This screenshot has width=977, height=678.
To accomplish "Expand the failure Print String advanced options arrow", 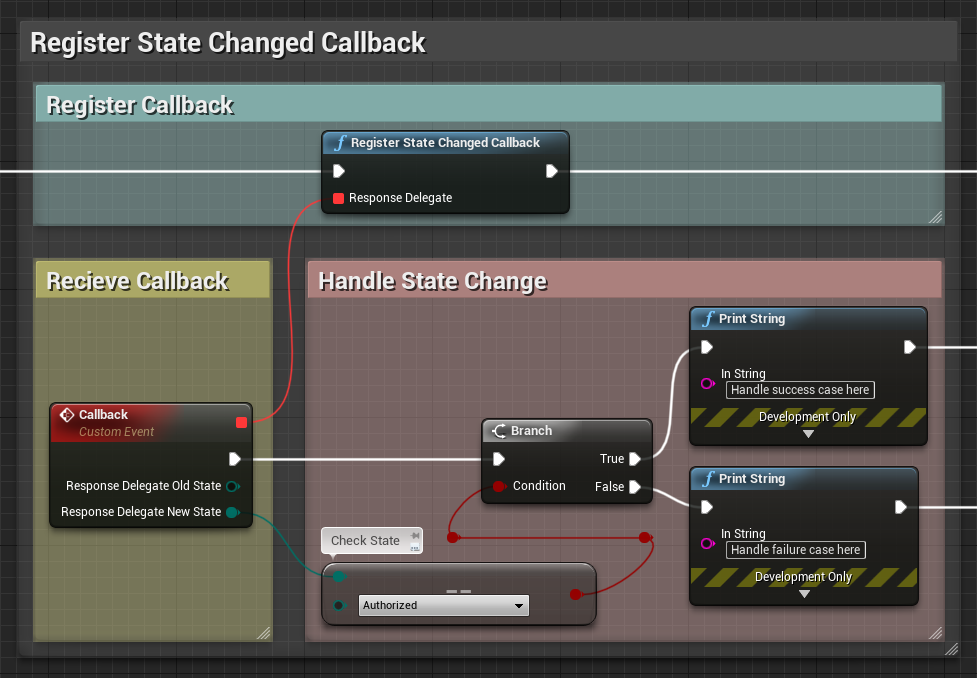I will click(804, 594).
